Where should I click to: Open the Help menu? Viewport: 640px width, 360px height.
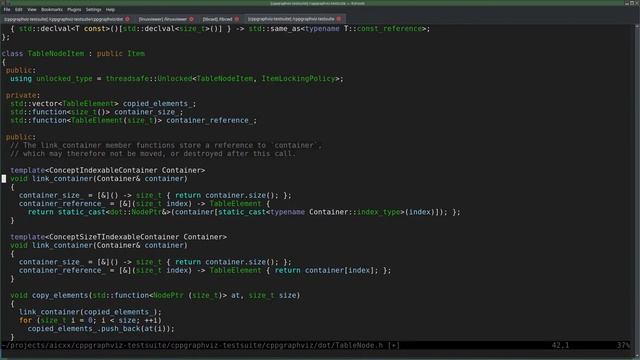[110, 9]
